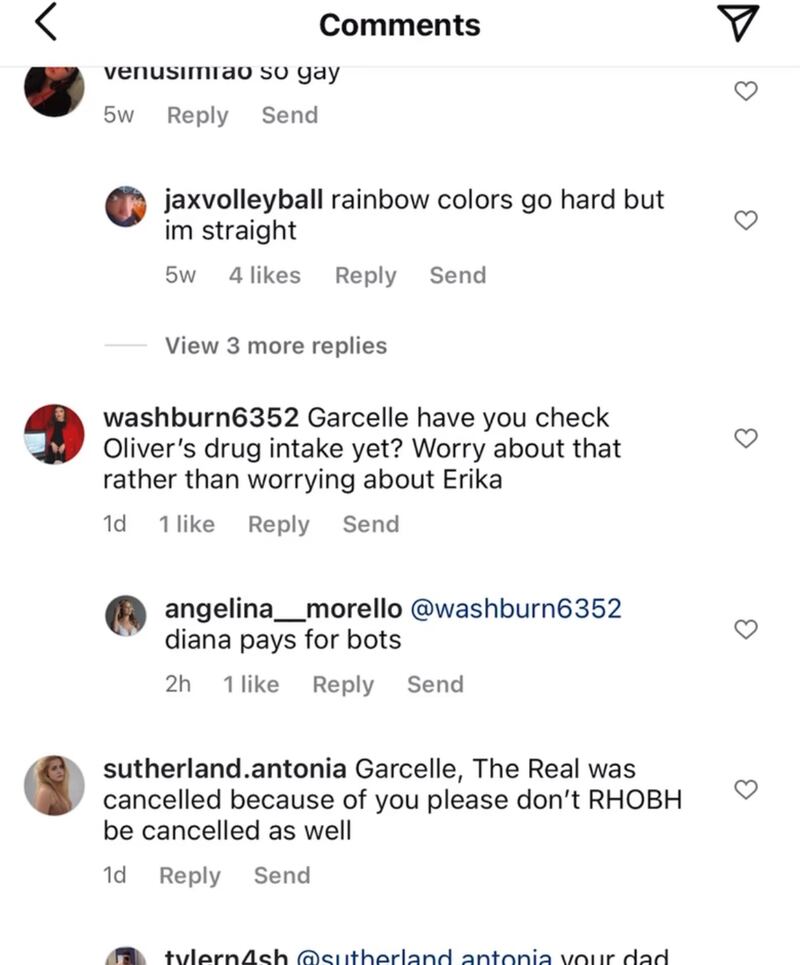
Task: Open the share paper-plane icon
Action: click(x=740, y=24)
